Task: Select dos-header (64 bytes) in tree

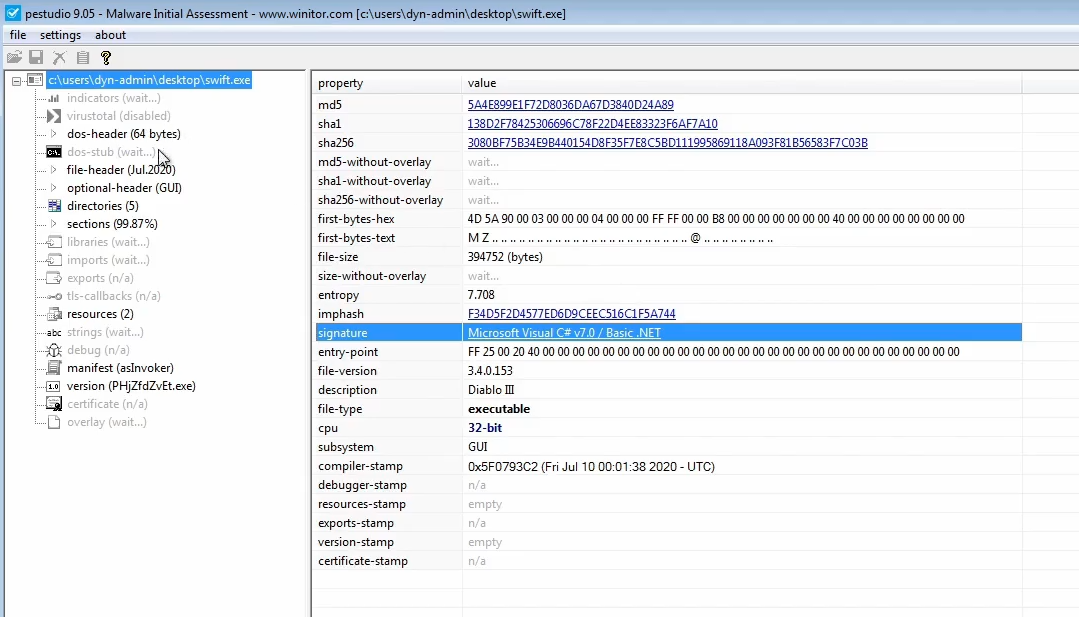Action: (124, 134)
